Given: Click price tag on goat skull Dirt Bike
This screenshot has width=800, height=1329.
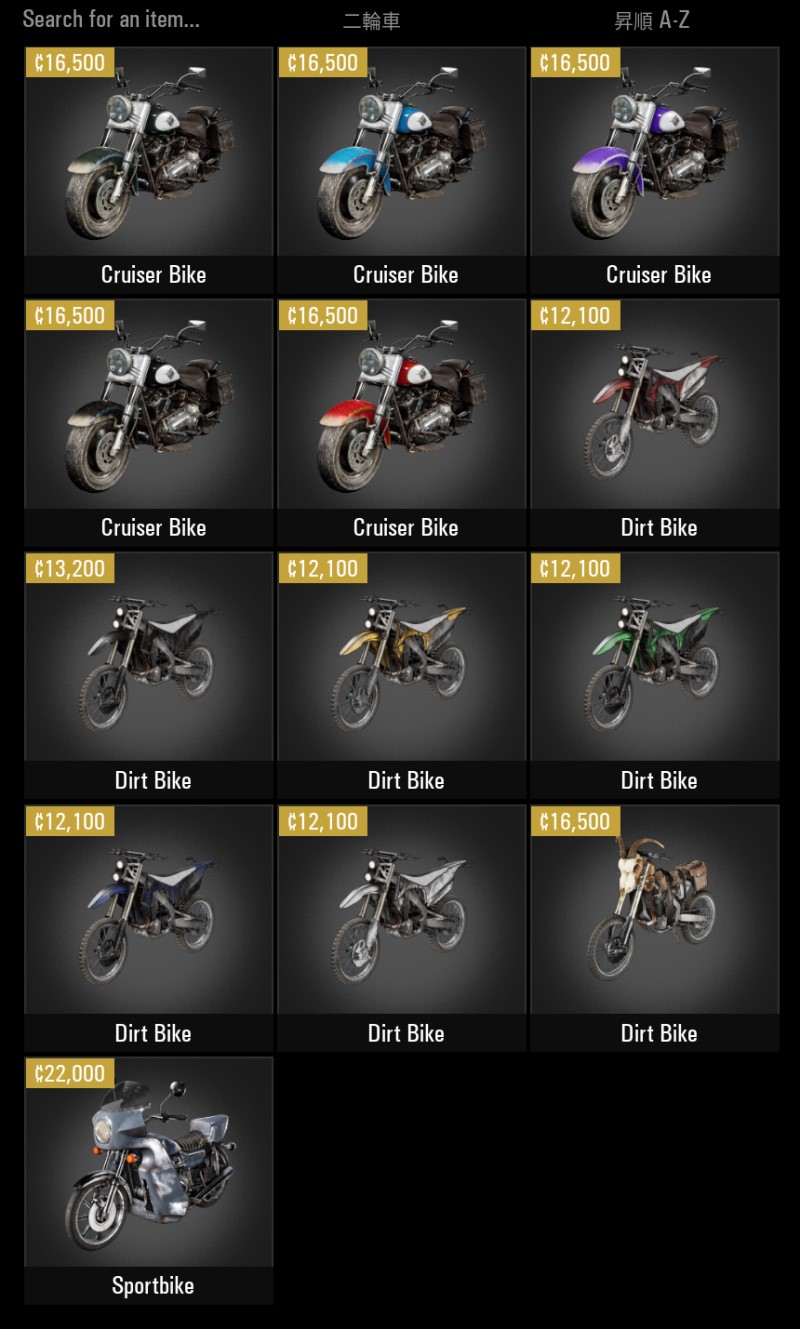Looking at the screenshot, I should (x=575, y=821).
